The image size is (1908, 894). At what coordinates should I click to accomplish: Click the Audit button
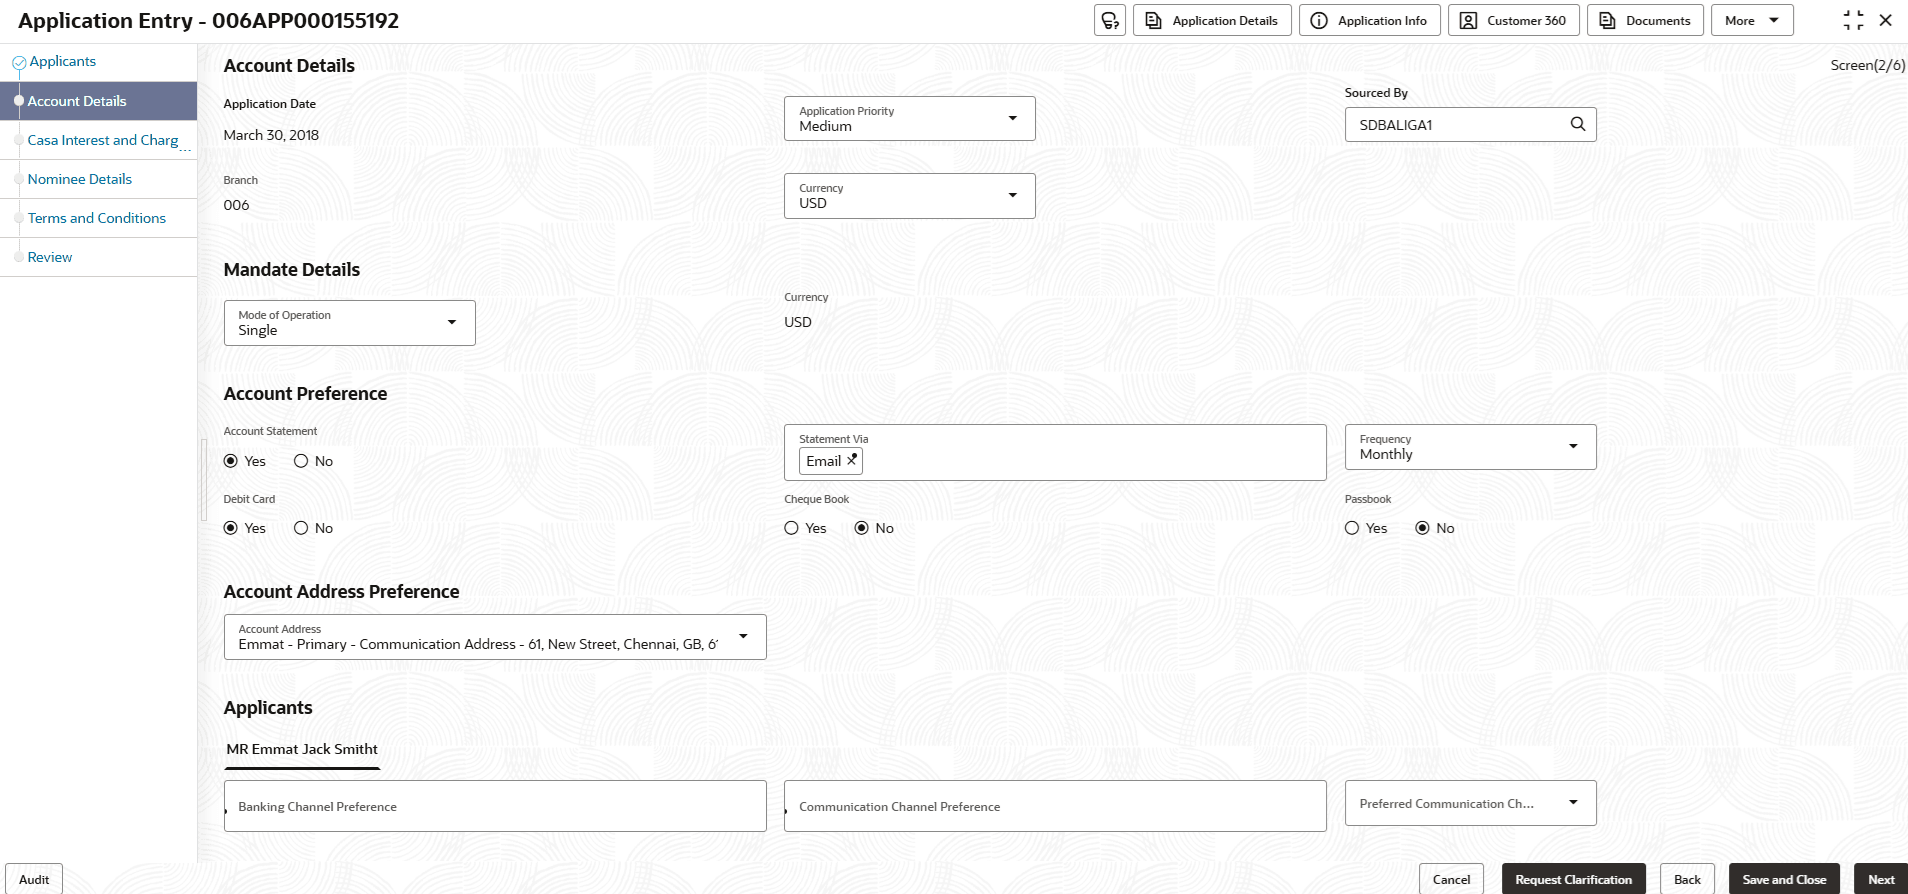pos(34,879)
